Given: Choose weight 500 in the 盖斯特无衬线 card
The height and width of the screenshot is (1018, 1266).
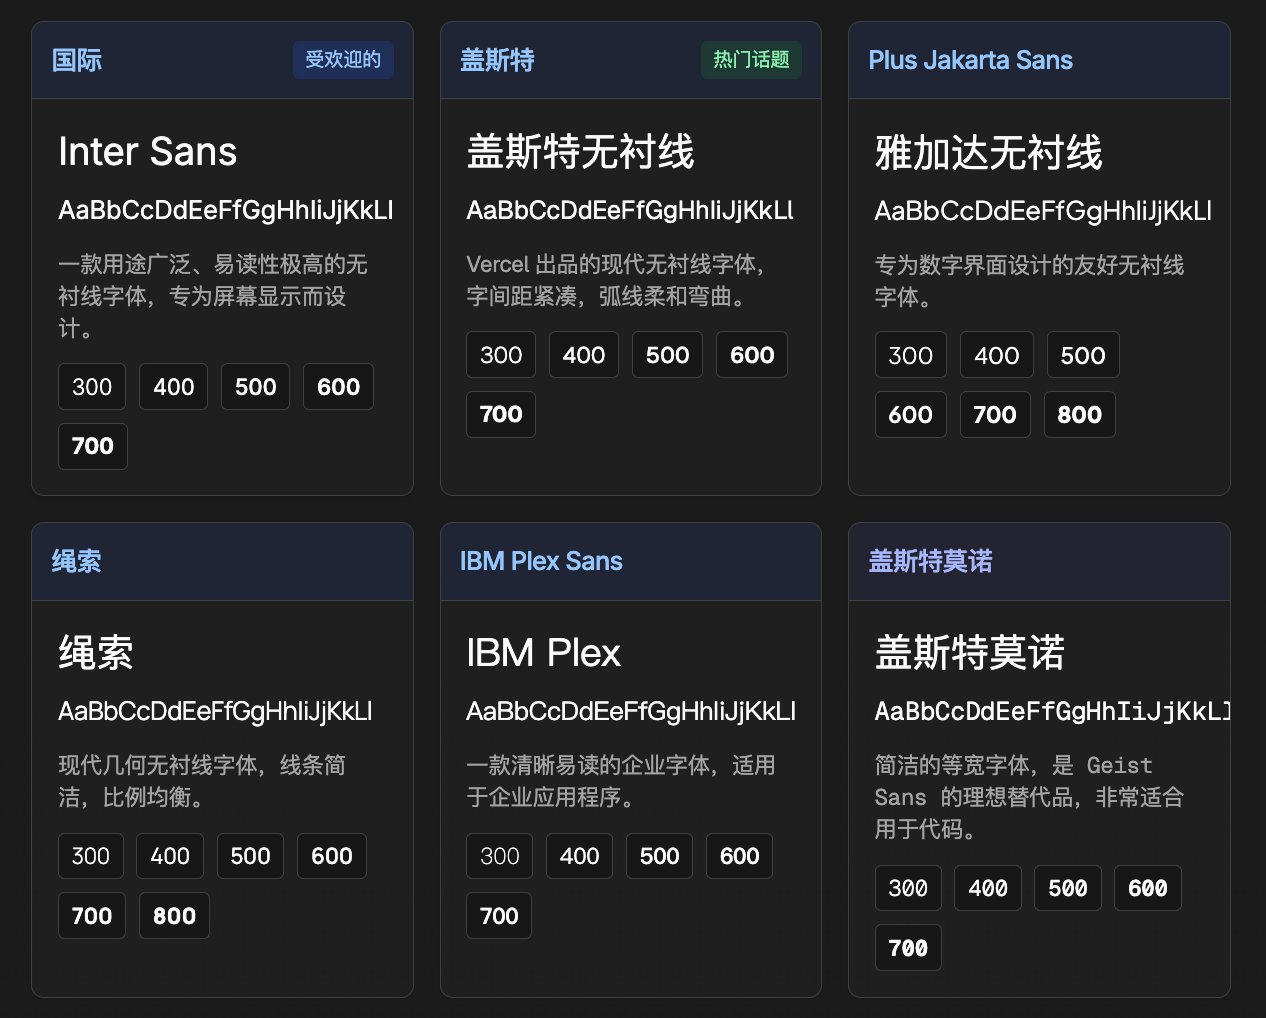Looking at the screenshot, I should pos(668,355).
